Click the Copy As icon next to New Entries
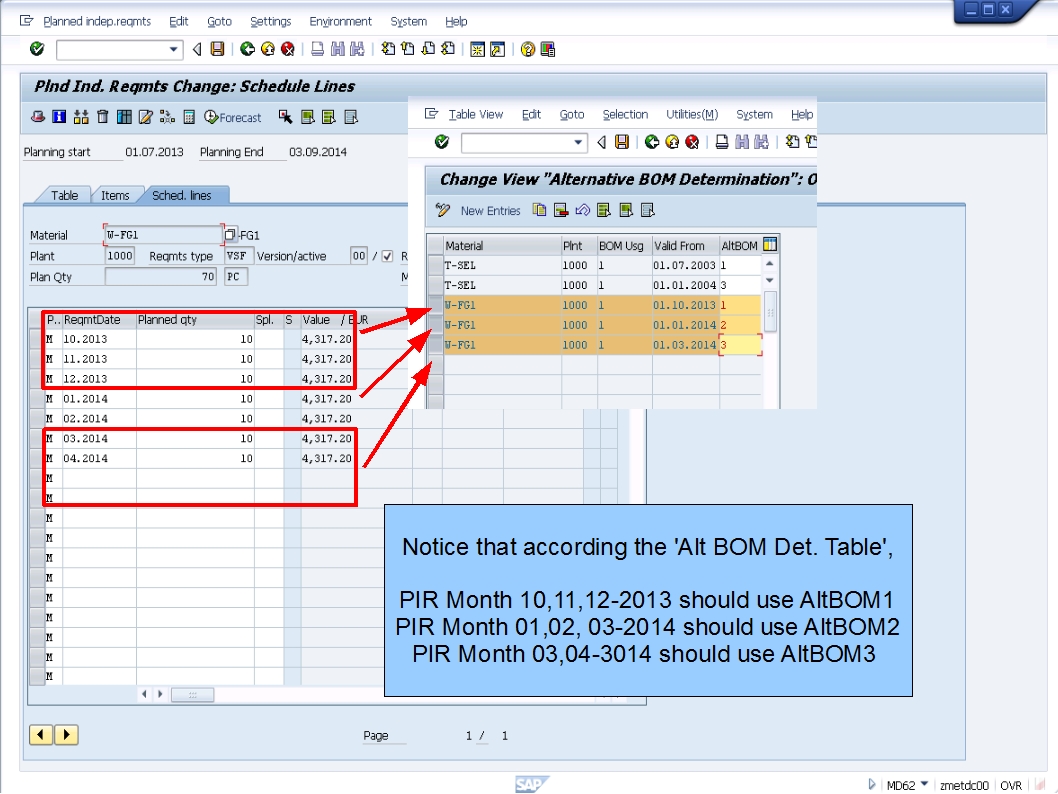The height and width of the screenshot is (794, 1058). coord(538,211)
